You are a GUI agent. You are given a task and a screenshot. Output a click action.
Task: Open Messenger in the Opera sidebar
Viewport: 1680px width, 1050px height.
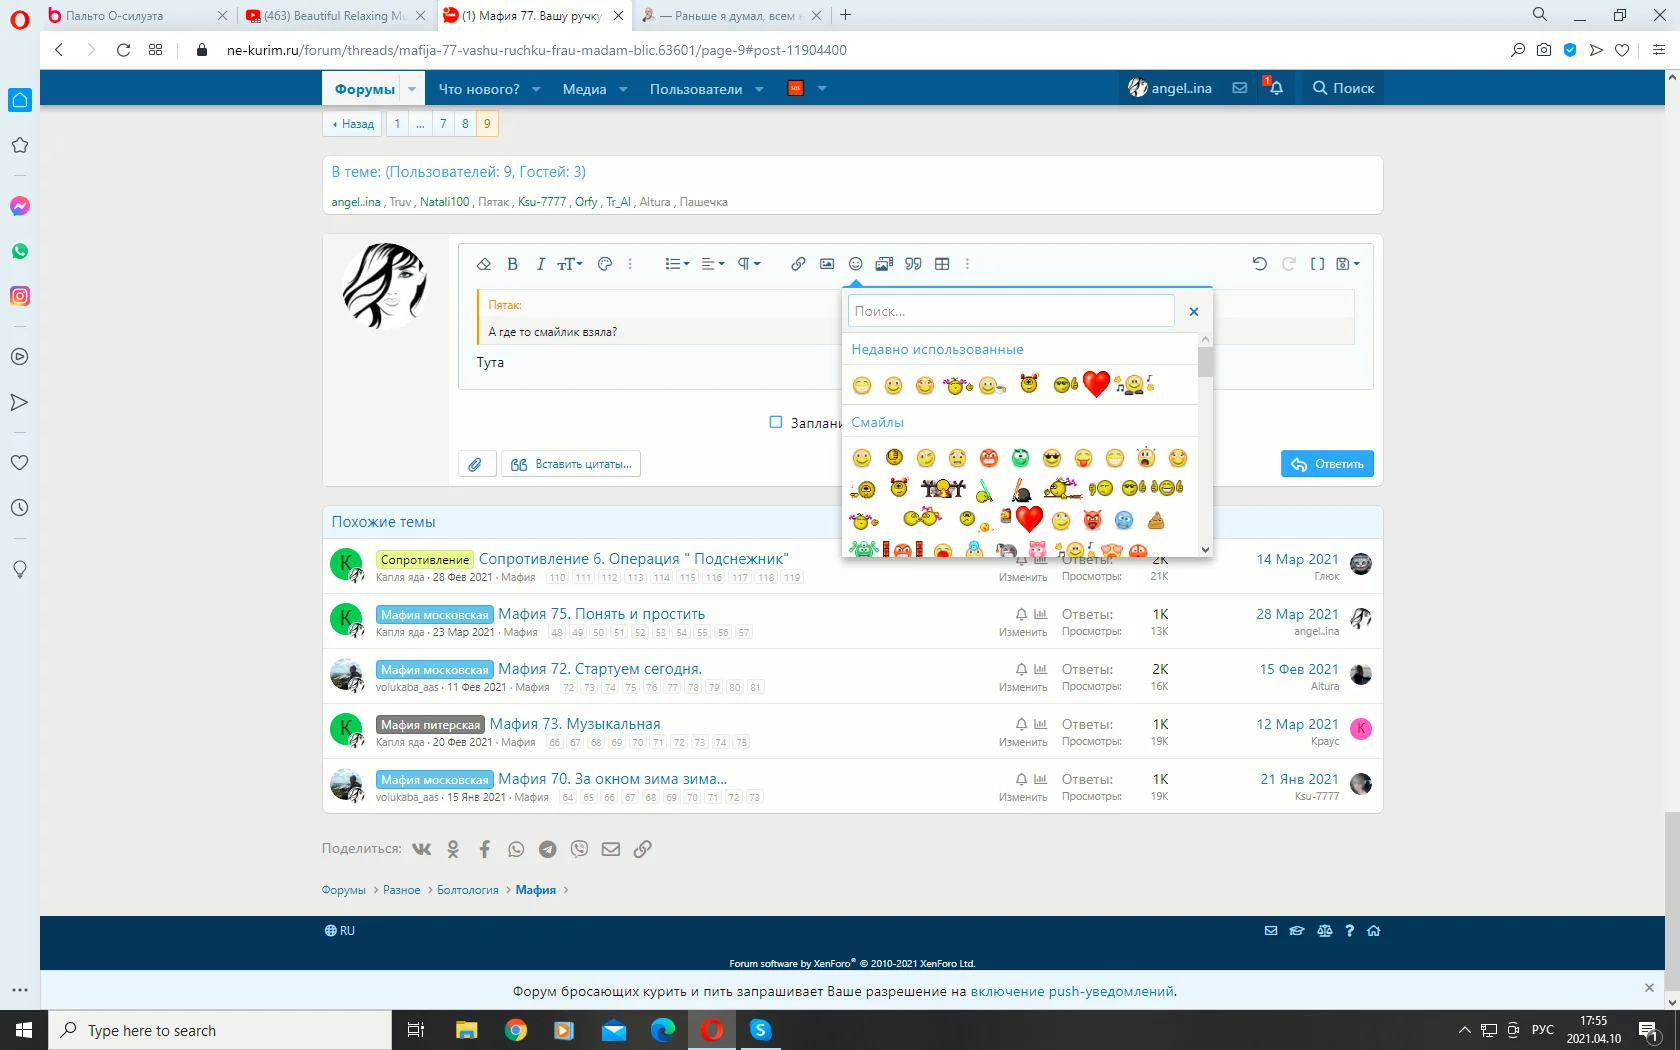(x=20, y=206)
